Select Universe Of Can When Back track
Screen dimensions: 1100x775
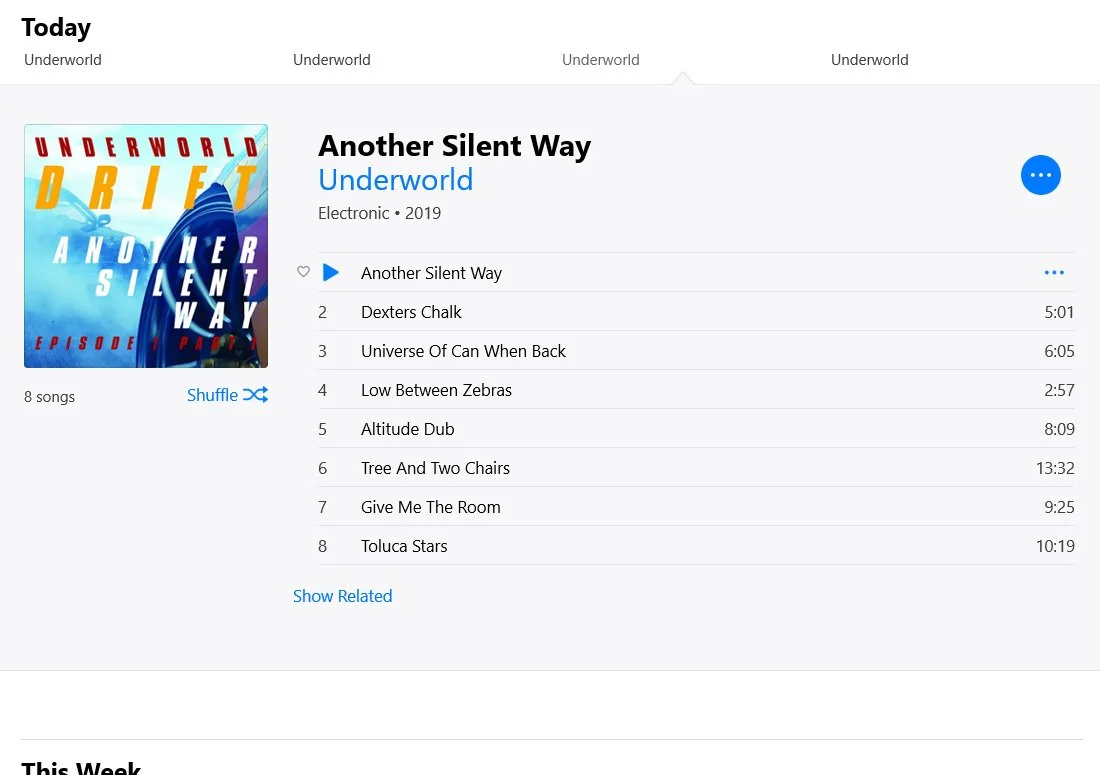pyautogui.click(x=696, y=351)
